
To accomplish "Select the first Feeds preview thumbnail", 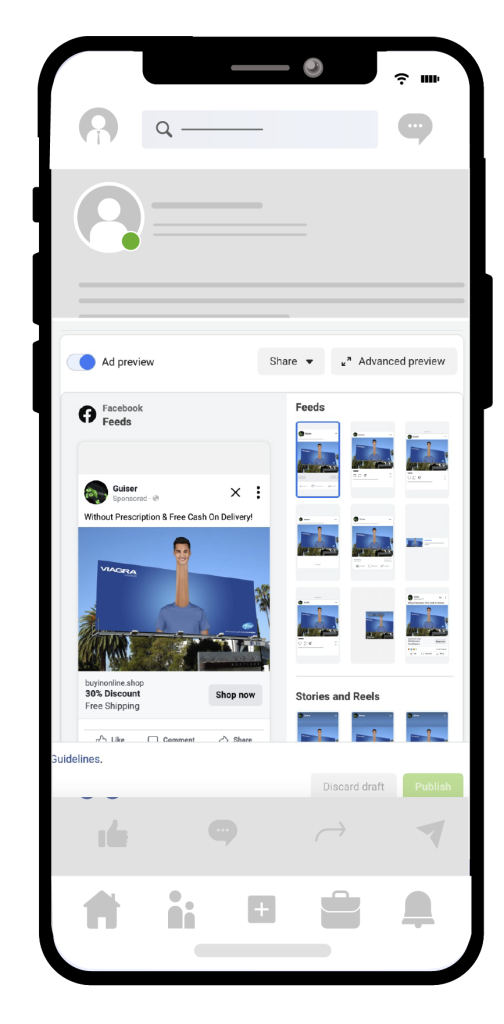I will click(318, 460).
